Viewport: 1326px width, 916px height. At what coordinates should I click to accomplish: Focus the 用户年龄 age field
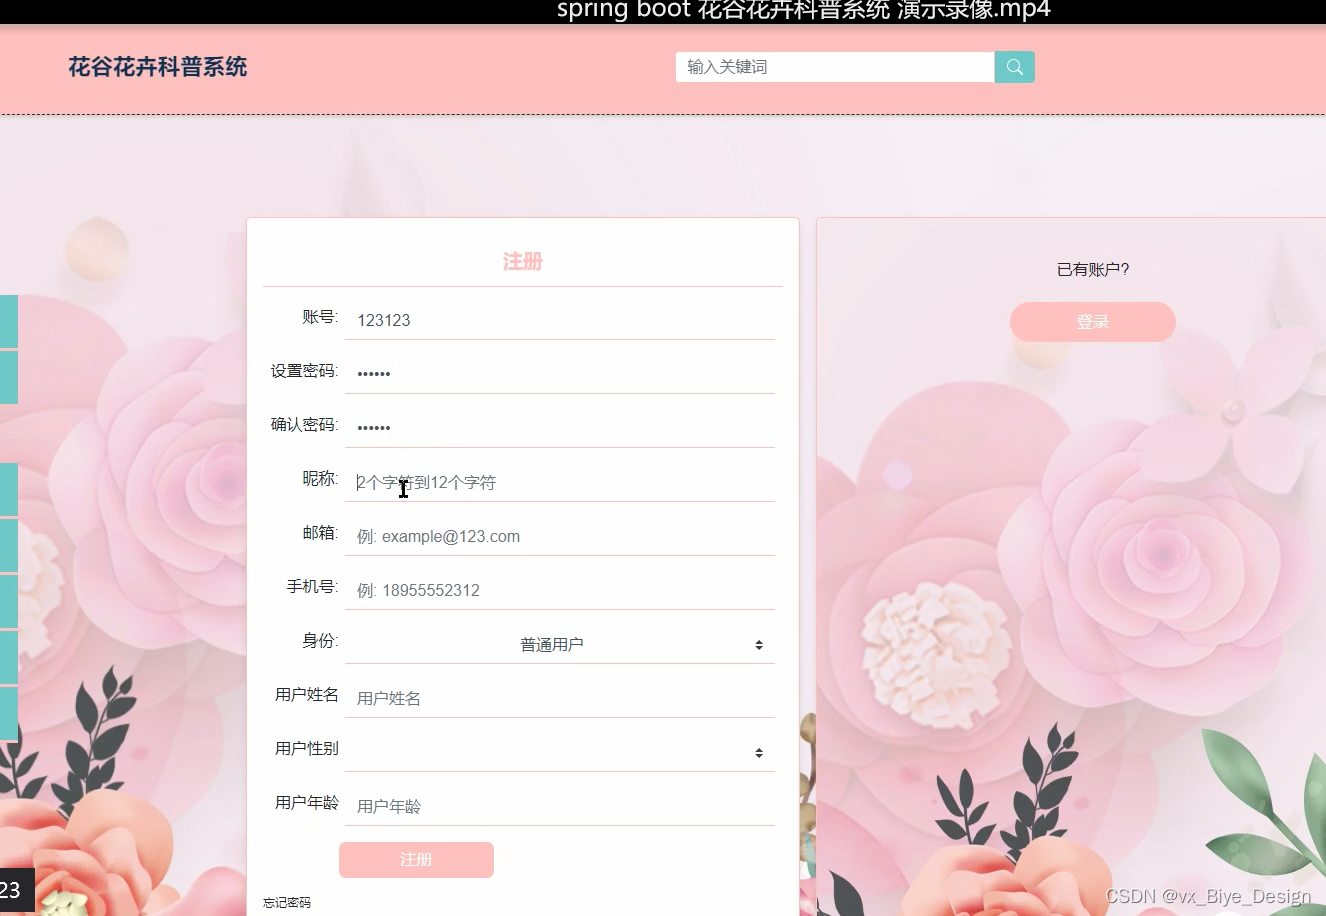(560, 806)
